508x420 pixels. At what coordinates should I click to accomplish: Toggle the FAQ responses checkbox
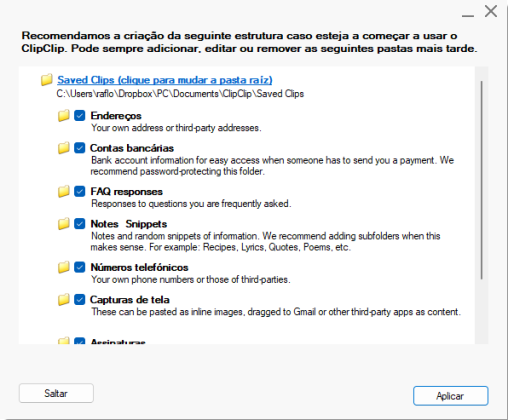[80, 191]
